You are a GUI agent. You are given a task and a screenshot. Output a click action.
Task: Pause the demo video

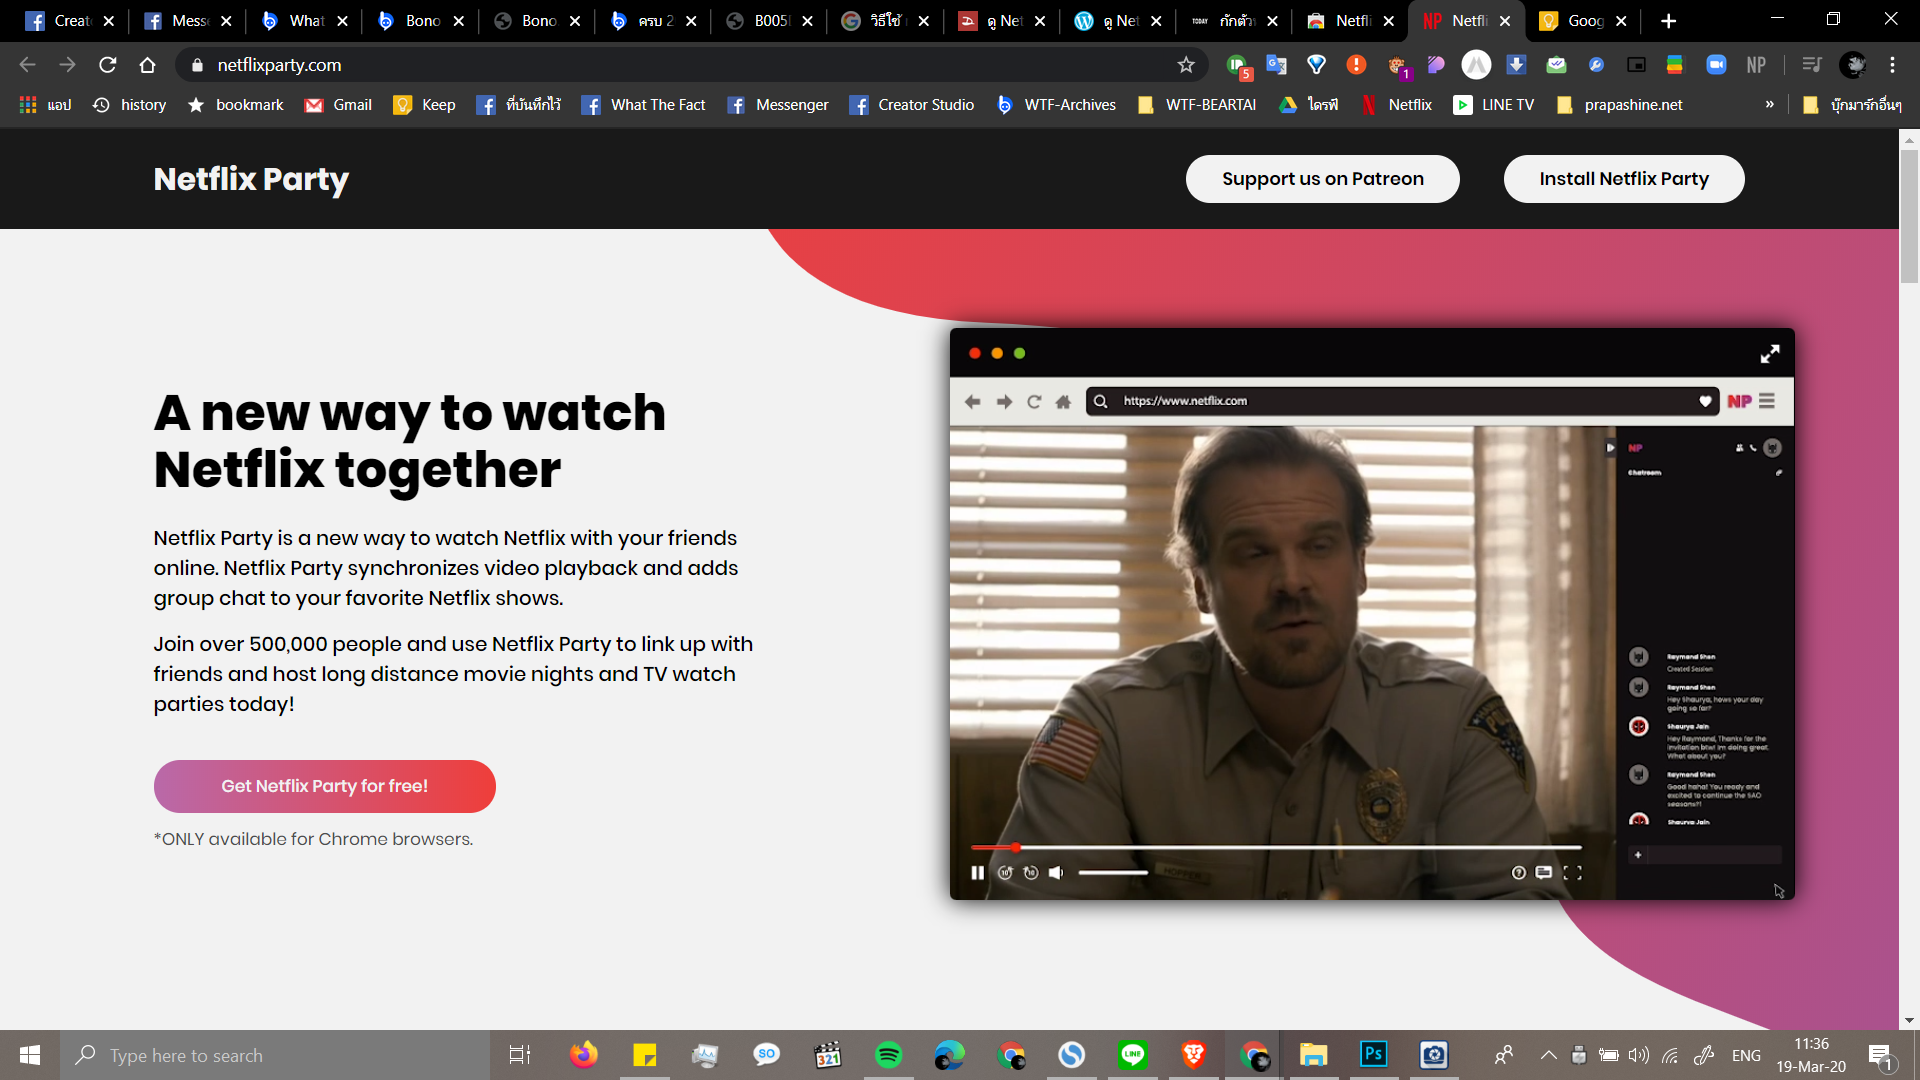pos(977,873)
